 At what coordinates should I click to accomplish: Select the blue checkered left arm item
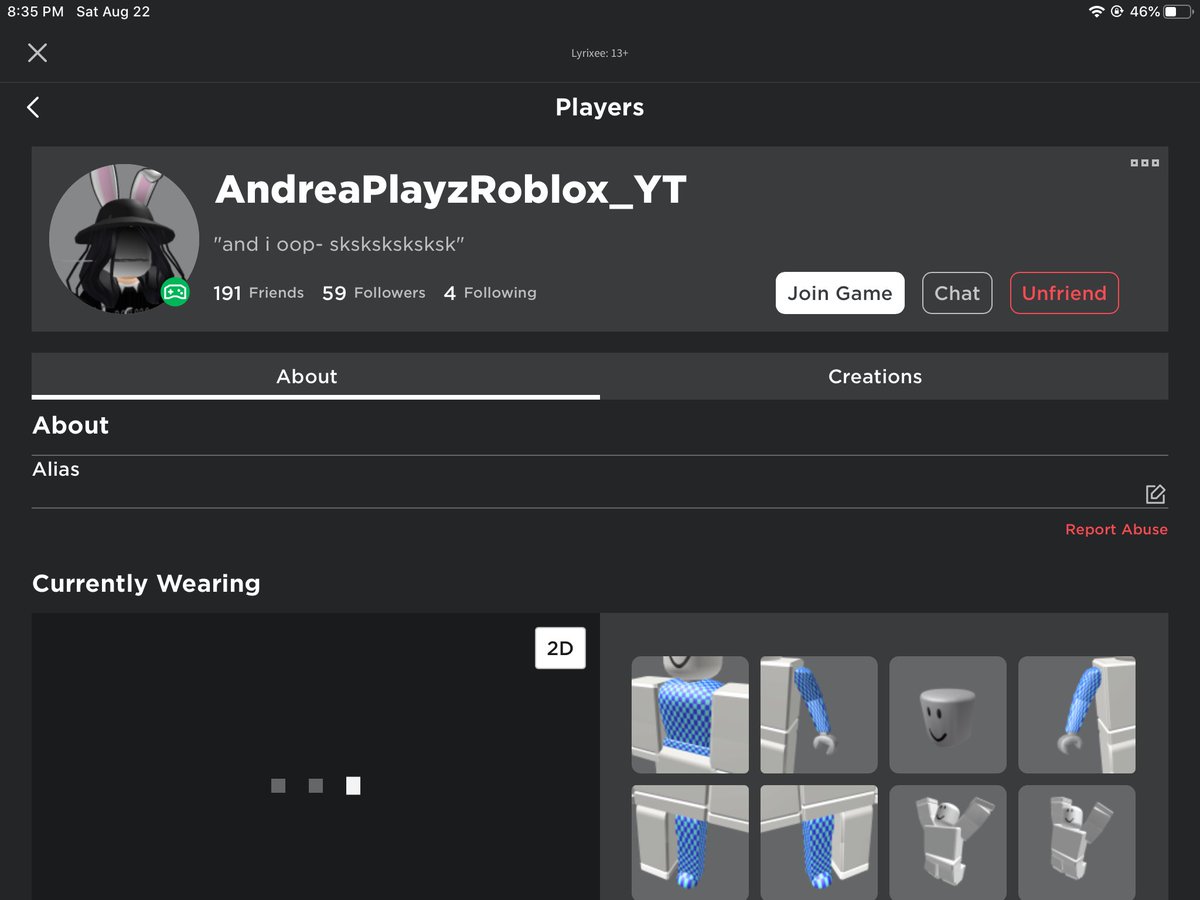pos(1077,715)
